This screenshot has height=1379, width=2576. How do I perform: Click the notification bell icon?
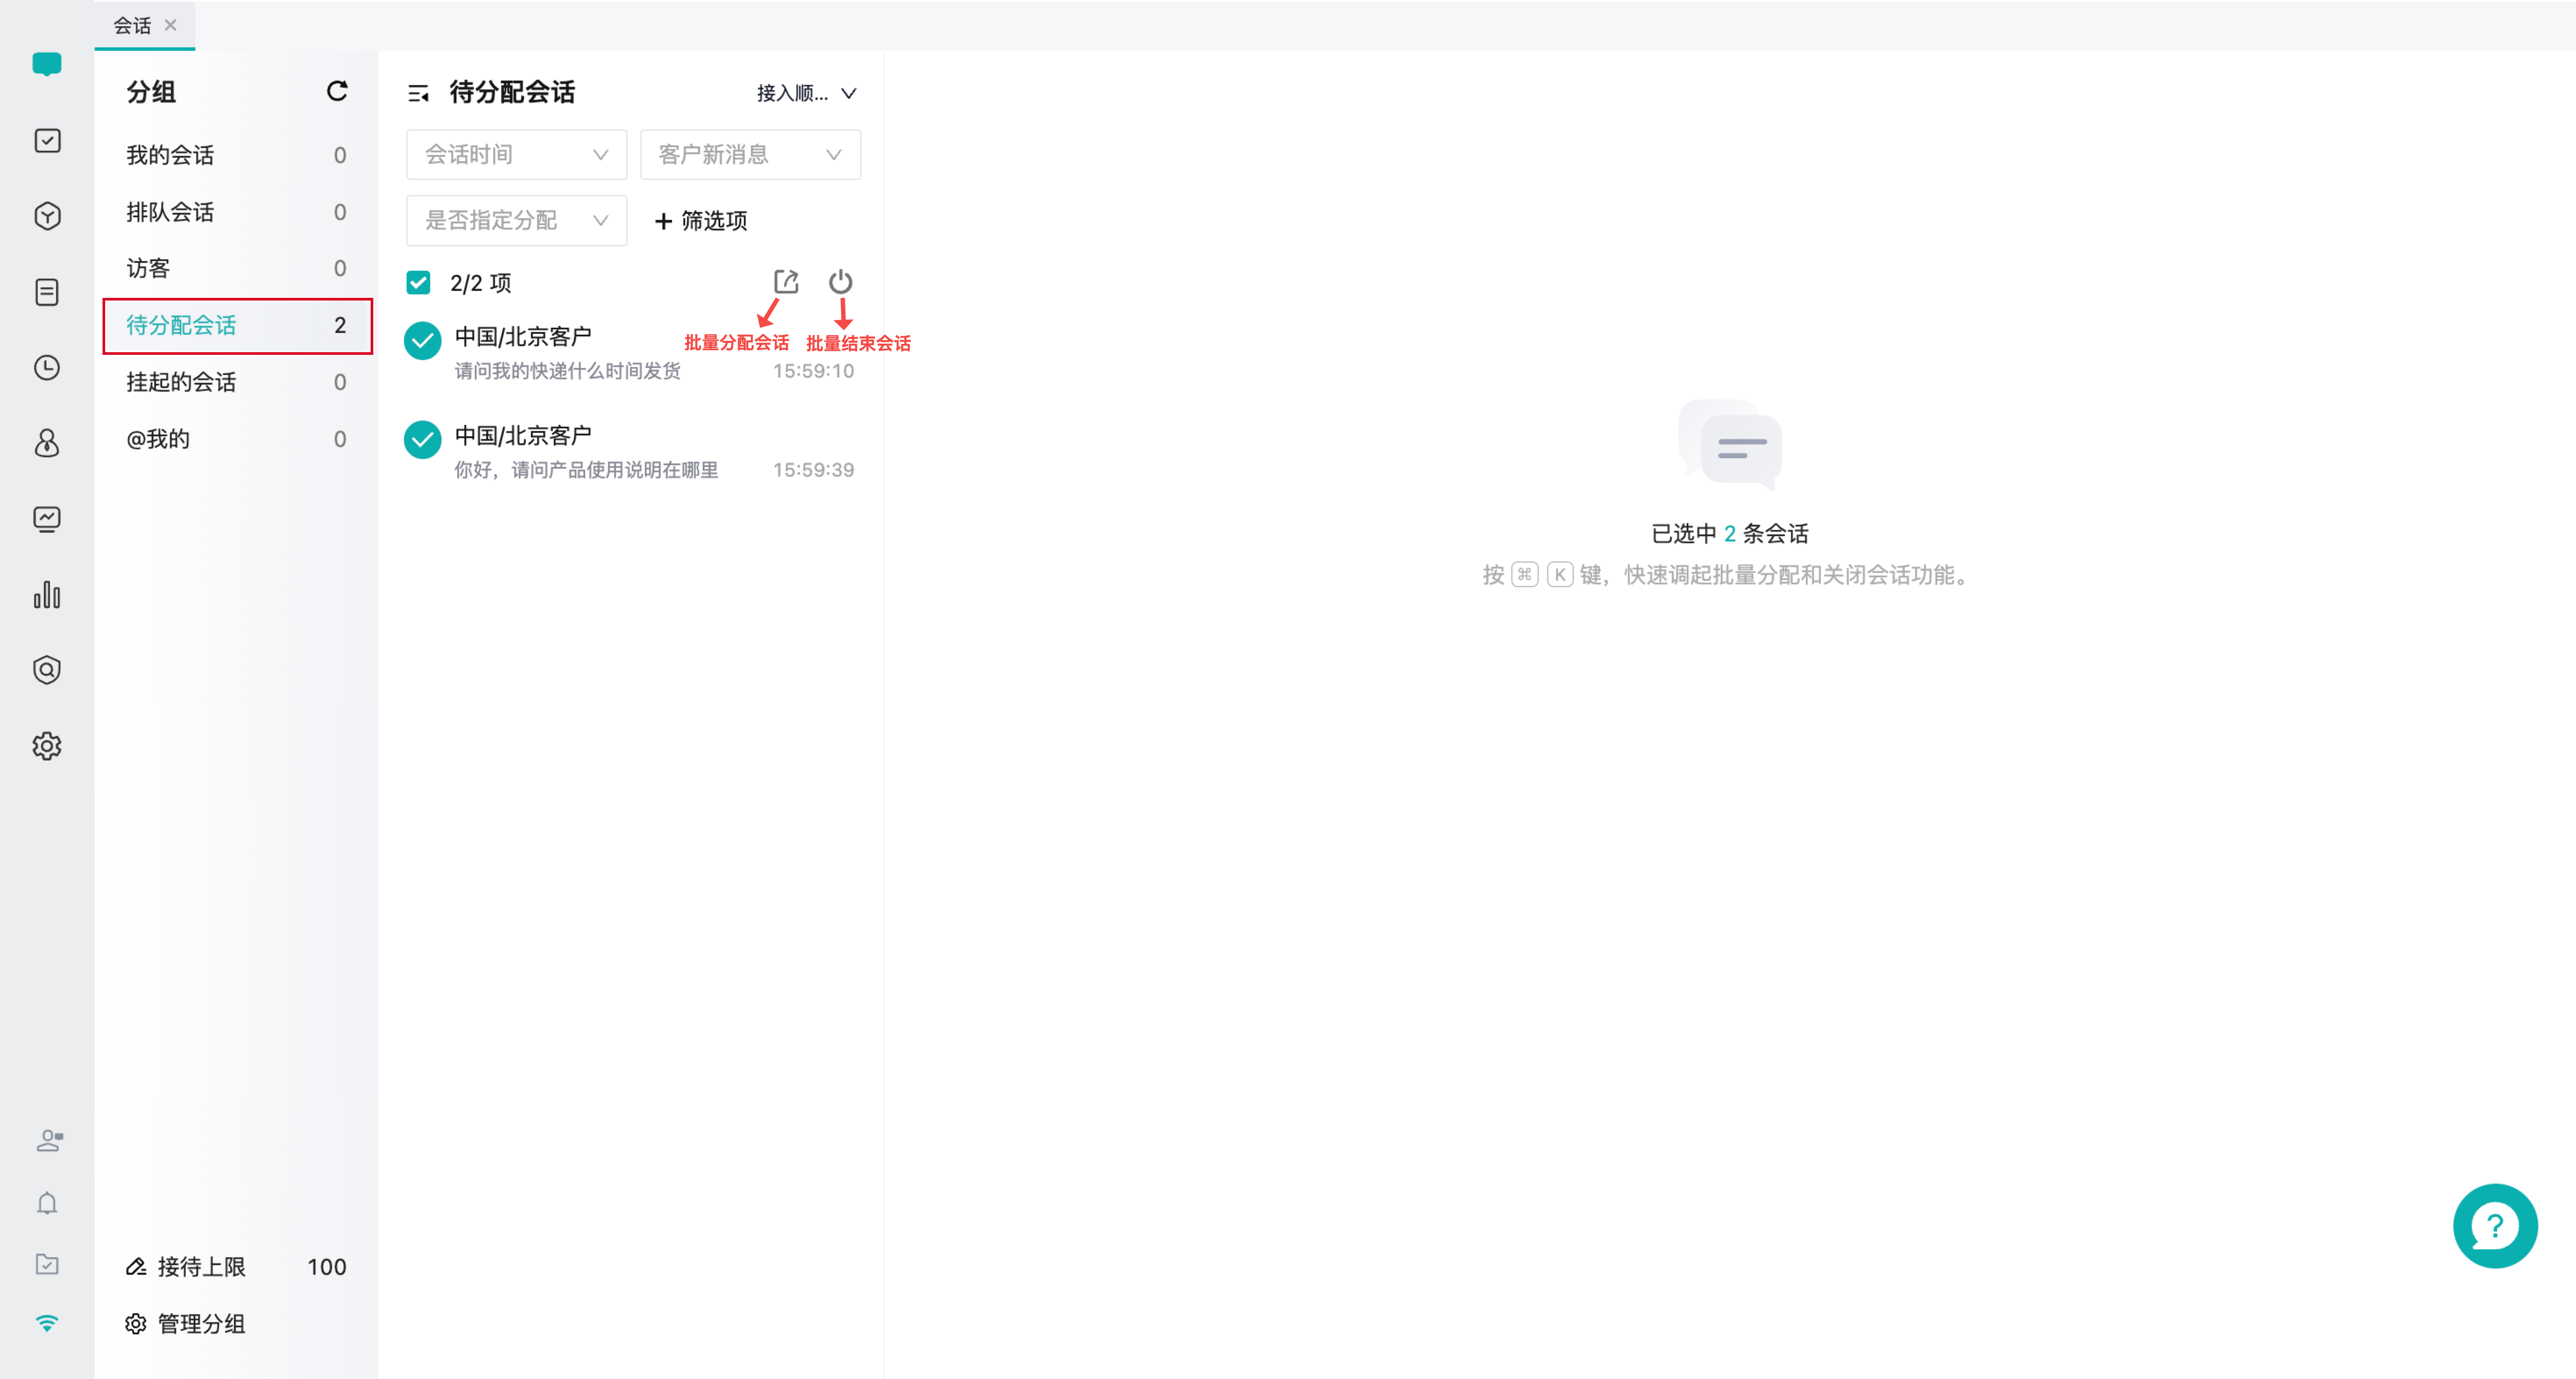(x=47, y=1203)
